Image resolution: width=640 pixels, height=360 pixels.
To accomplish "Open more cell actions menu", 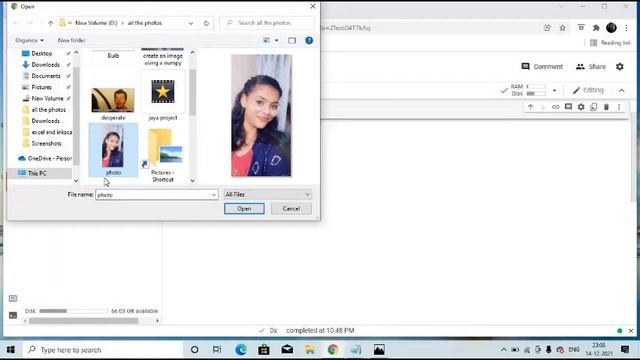I will [619, 107].
